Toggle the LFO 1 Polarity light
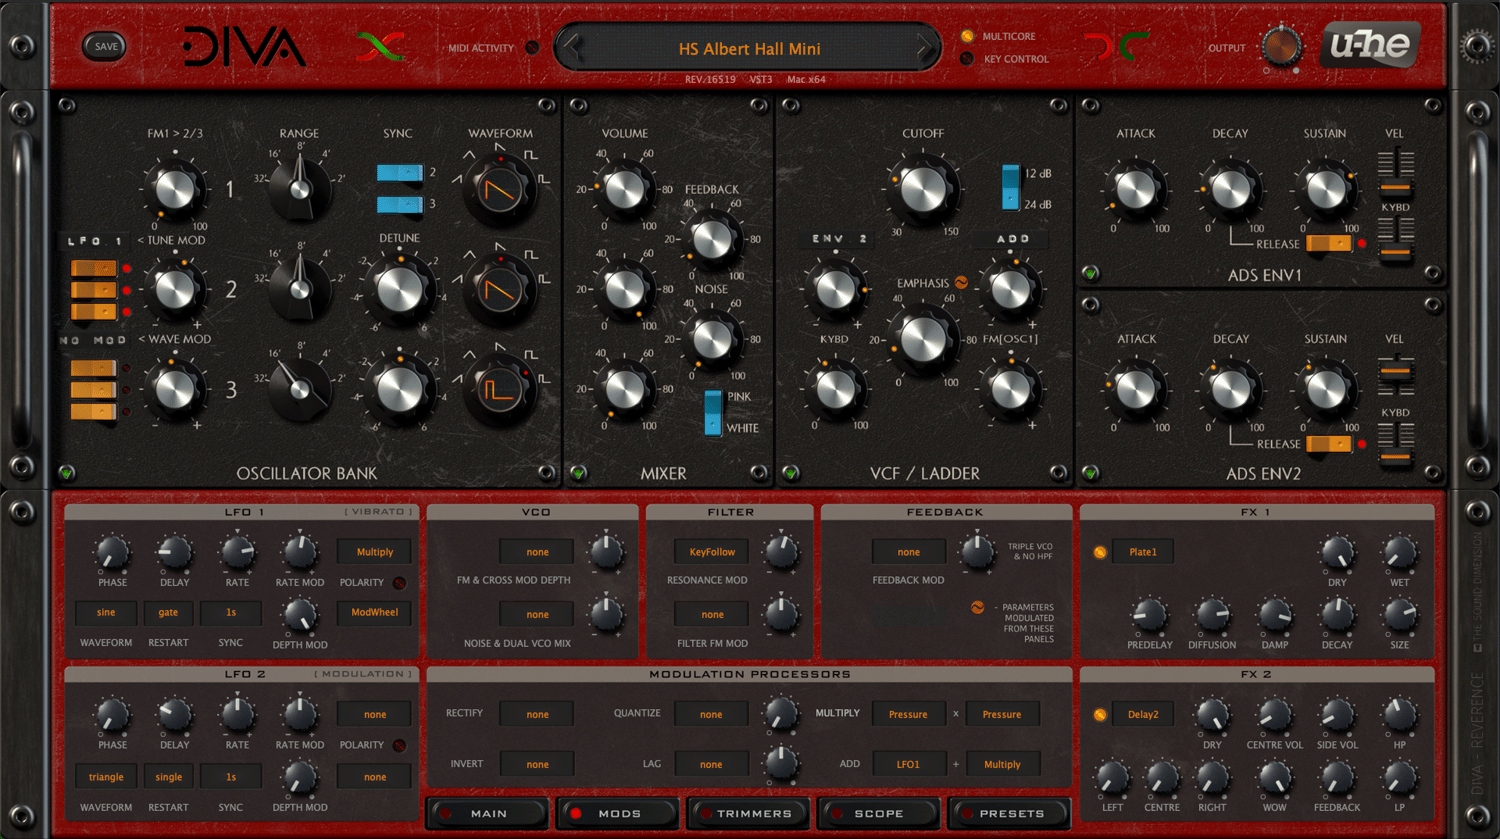Screen dimensions: 1500x839 [399, 582]
